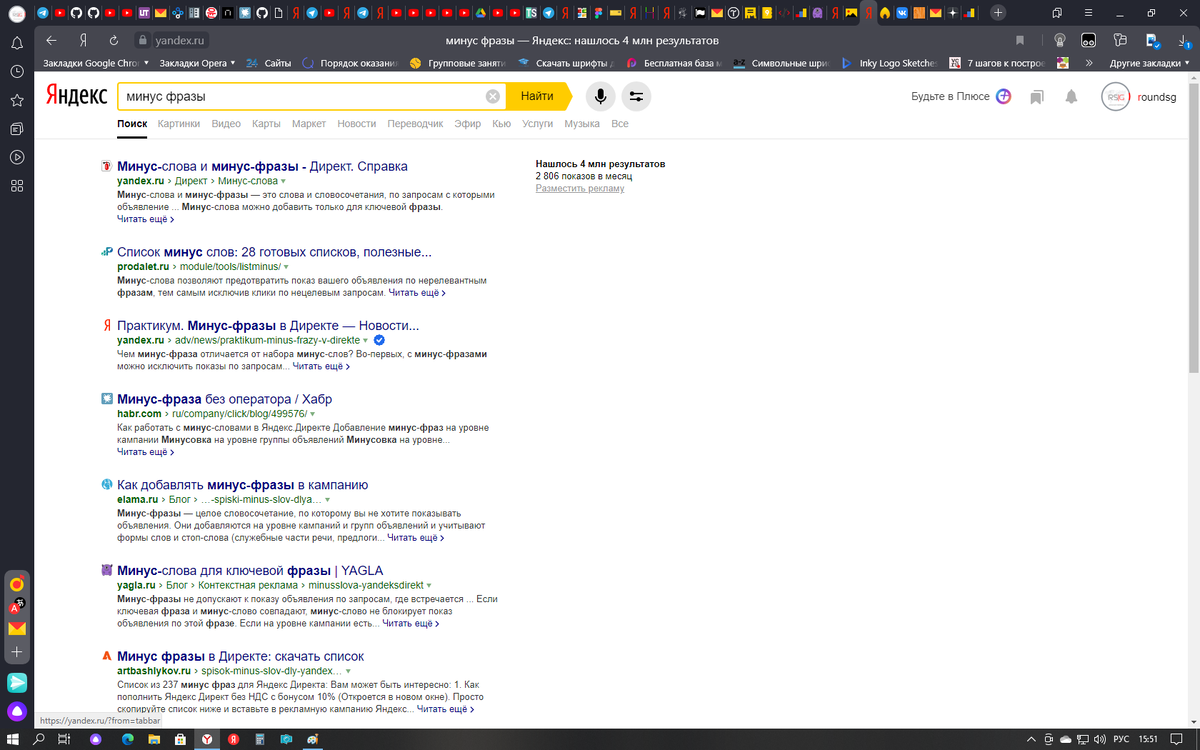The width and height of the screenshot is (1200, 750).
Task: Bookmark this page in address bar
Action: click(x=1020, y=40)
